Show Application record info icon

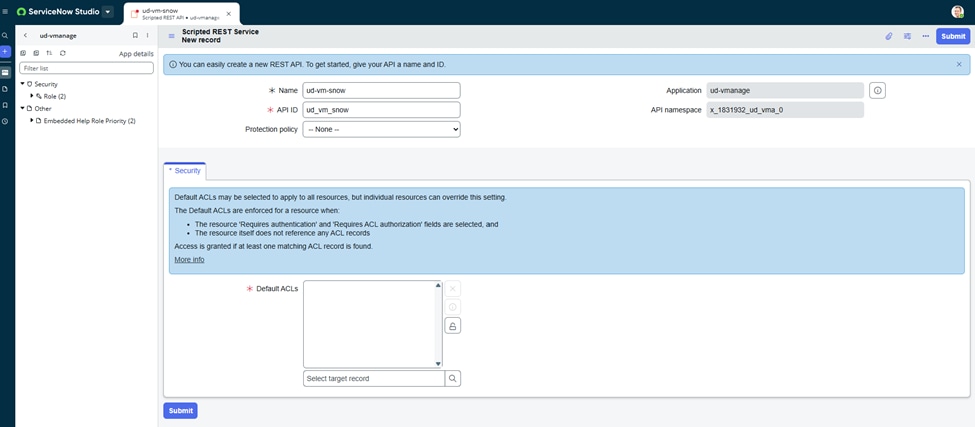point(877,90)
